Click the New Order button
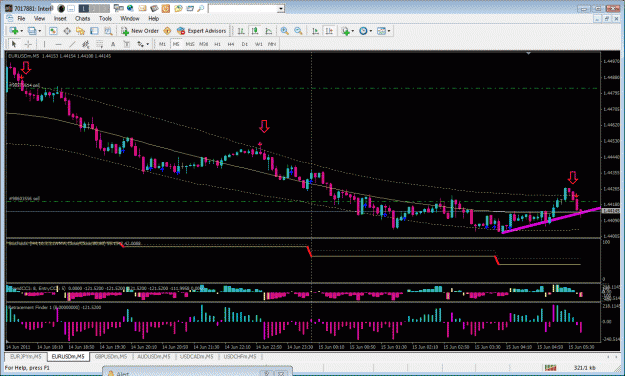Image resolution: width=625 pixels, height=376 pixels. (140, 31)
